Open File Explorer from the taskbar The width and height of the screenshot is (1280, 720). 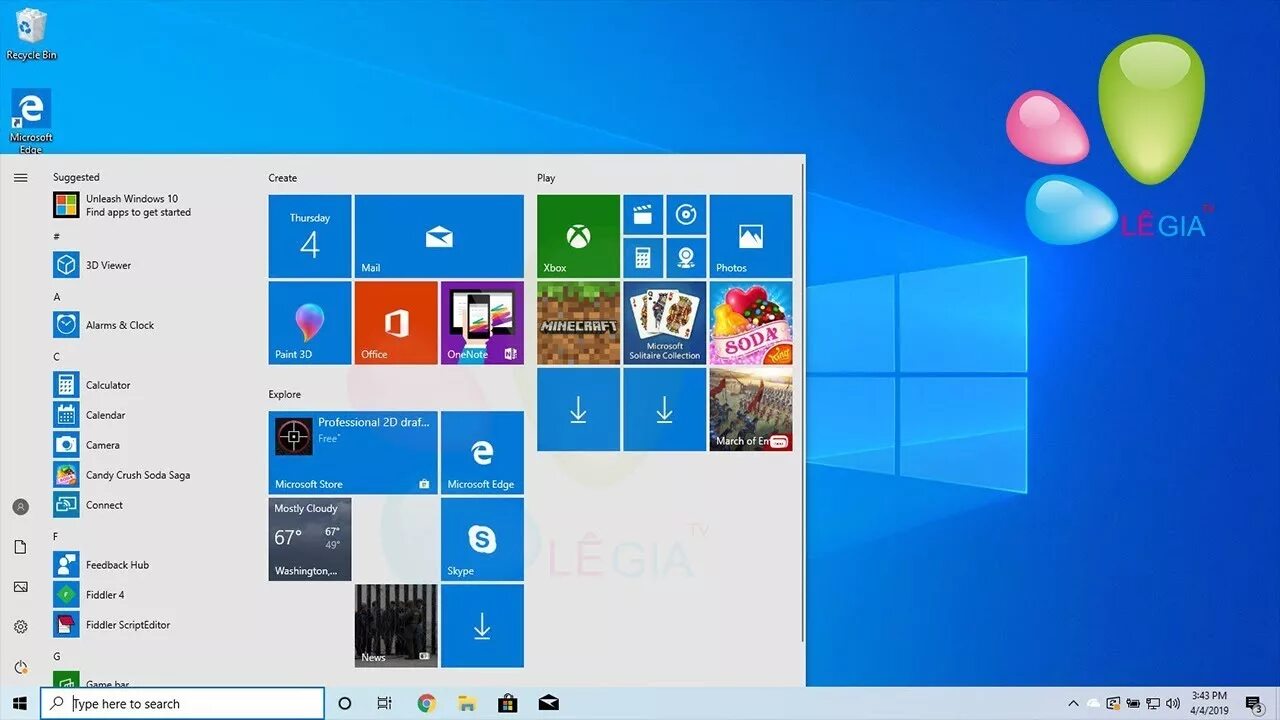coord(466,703)
